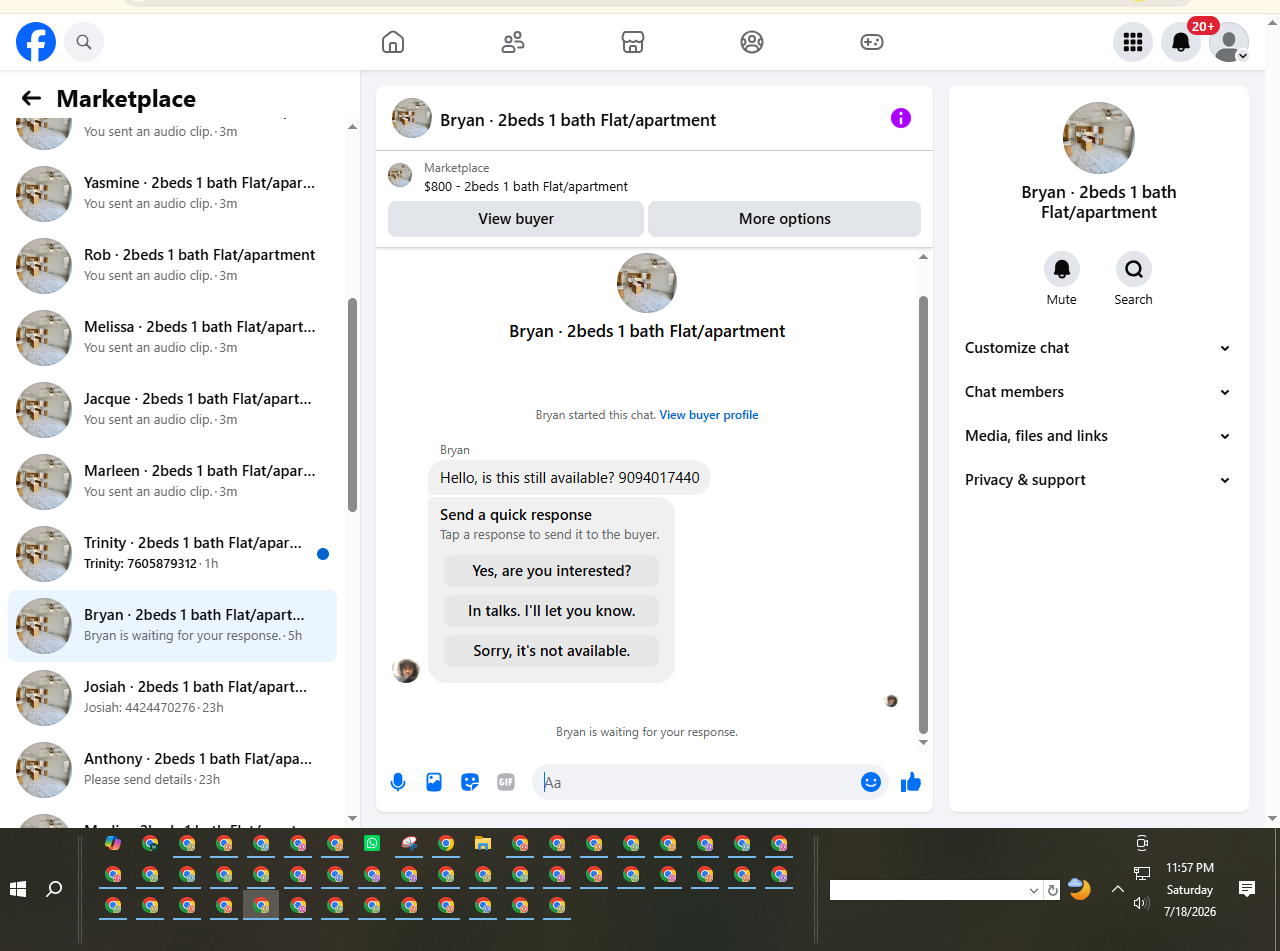
Task: Click Bryan's avatar in the chat header
Action: 412,118
